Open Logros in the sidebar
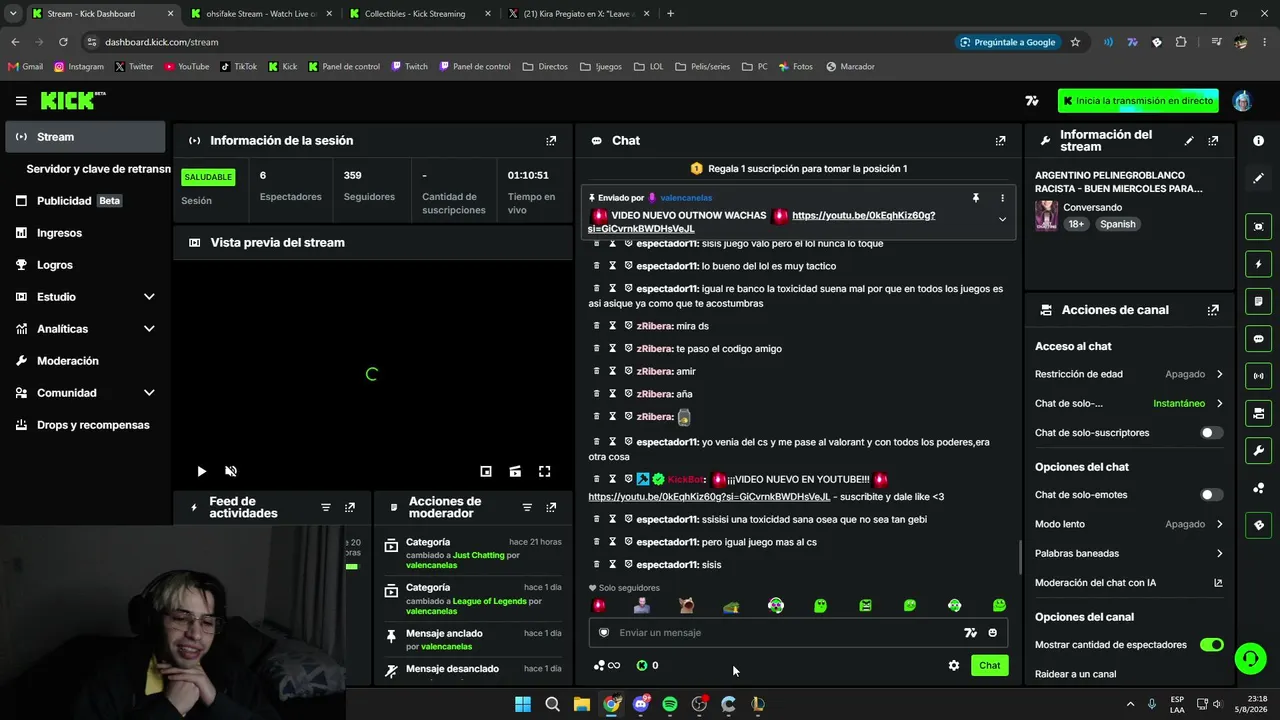The height and width of the screenshot is (720, 1280). tap(85, 265)
